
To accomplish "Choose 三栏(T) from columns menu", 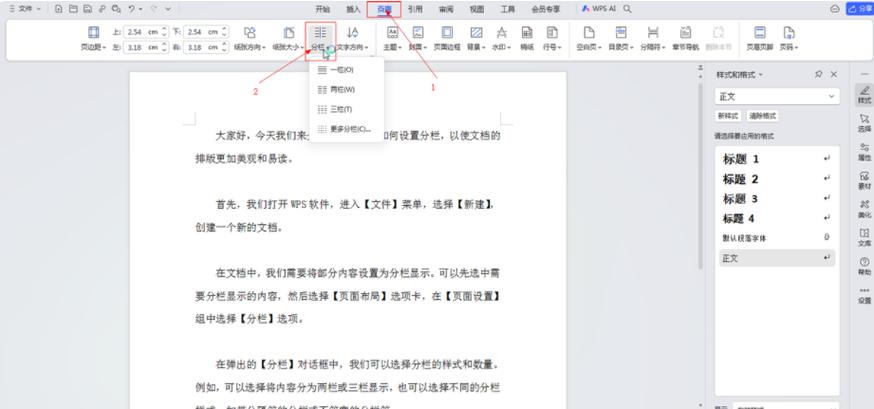I will tap(346, 109).
